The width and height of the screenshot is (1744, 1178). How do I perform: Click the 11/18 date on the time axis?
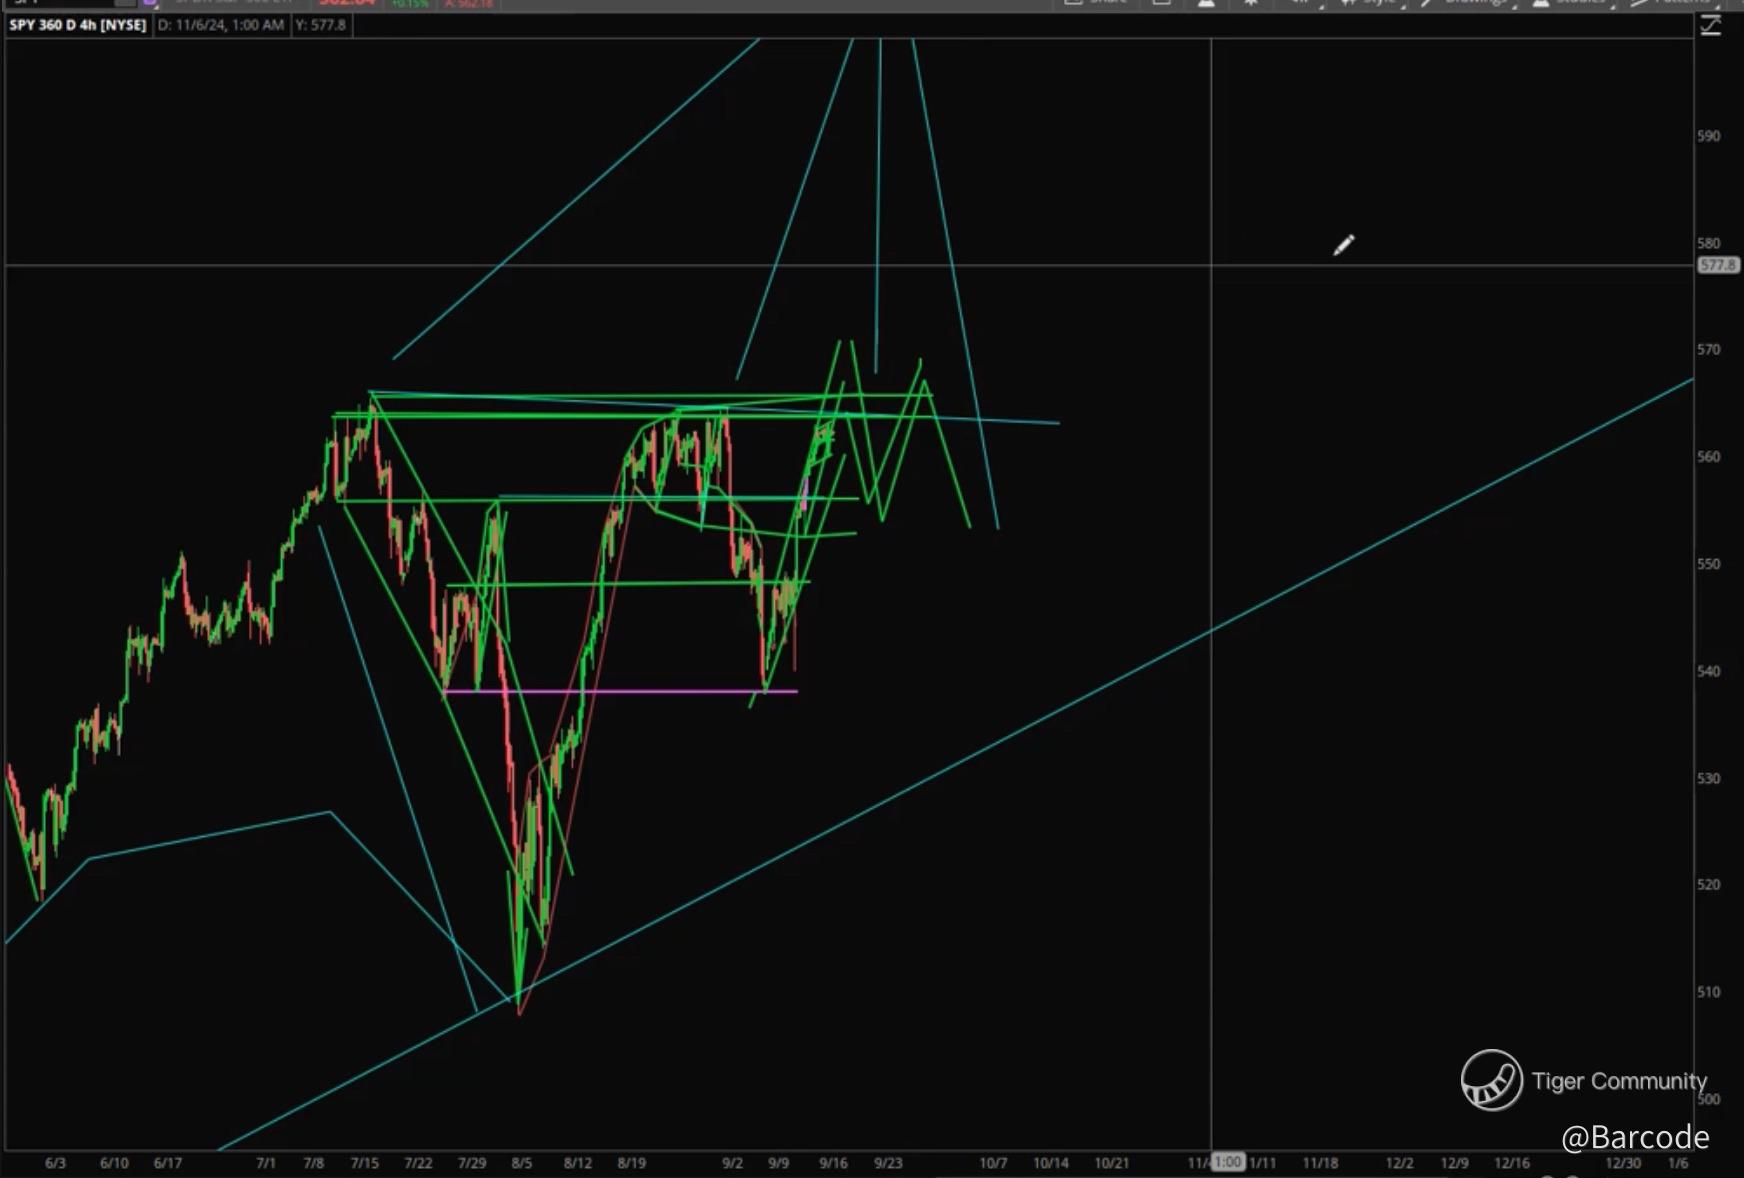tap(1321, 1163)
